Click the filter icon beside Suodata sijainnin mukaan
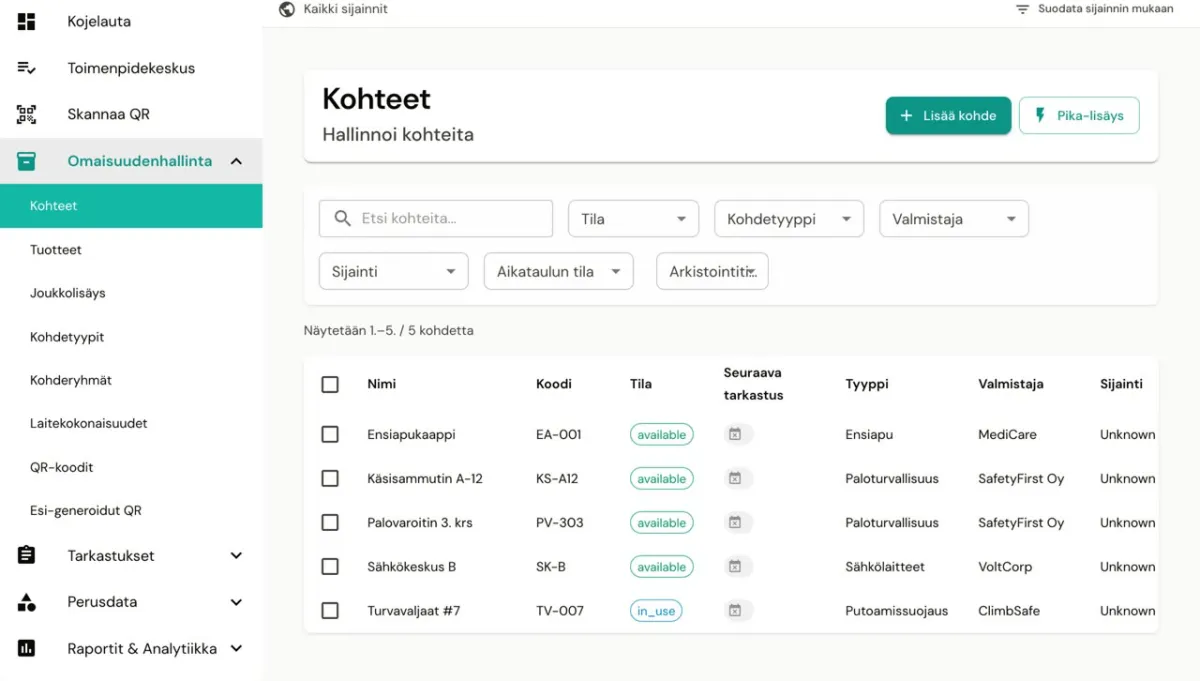This screenshot has width=1200, height=681. tap(1022, 9)
